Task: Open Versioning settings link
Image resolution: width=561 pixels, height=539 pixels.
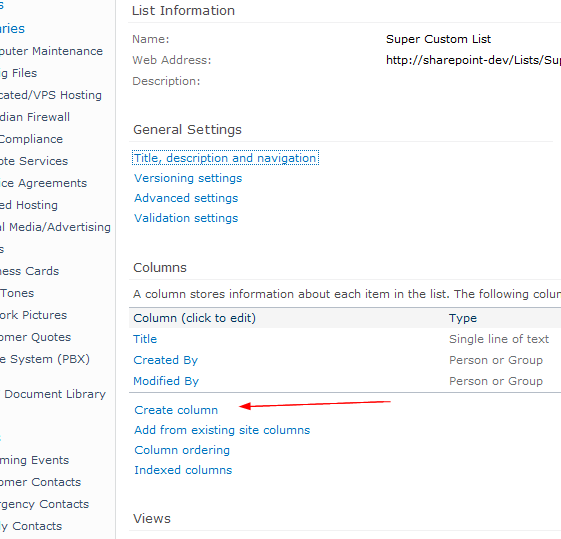Action: 188,178
